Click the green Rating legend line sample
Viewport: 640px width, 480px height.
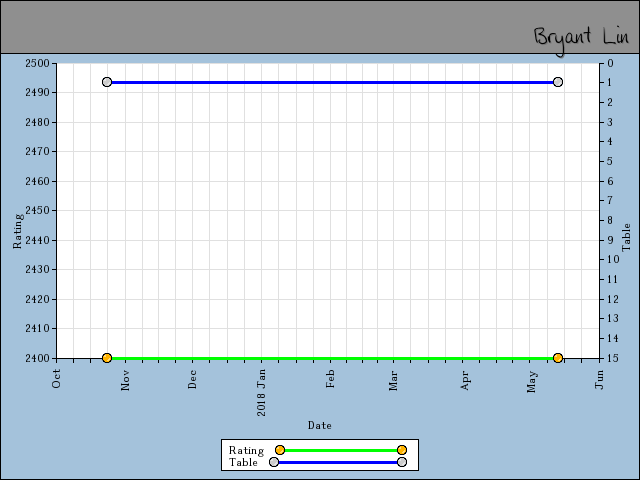pyautogui.click(x=341, y=450)
